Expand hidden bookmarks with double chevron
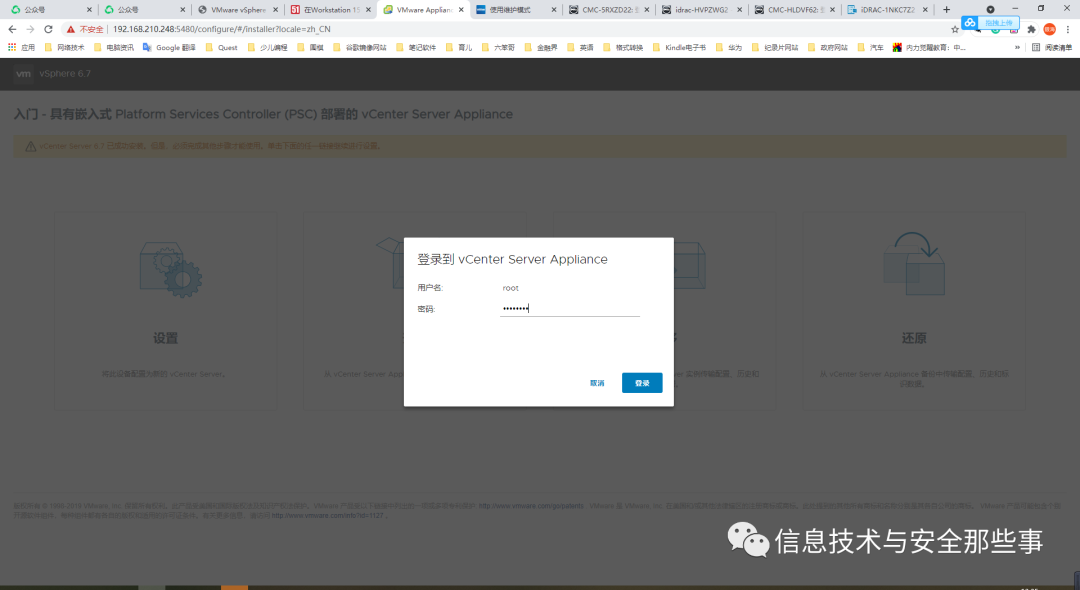 [1017, 48]
